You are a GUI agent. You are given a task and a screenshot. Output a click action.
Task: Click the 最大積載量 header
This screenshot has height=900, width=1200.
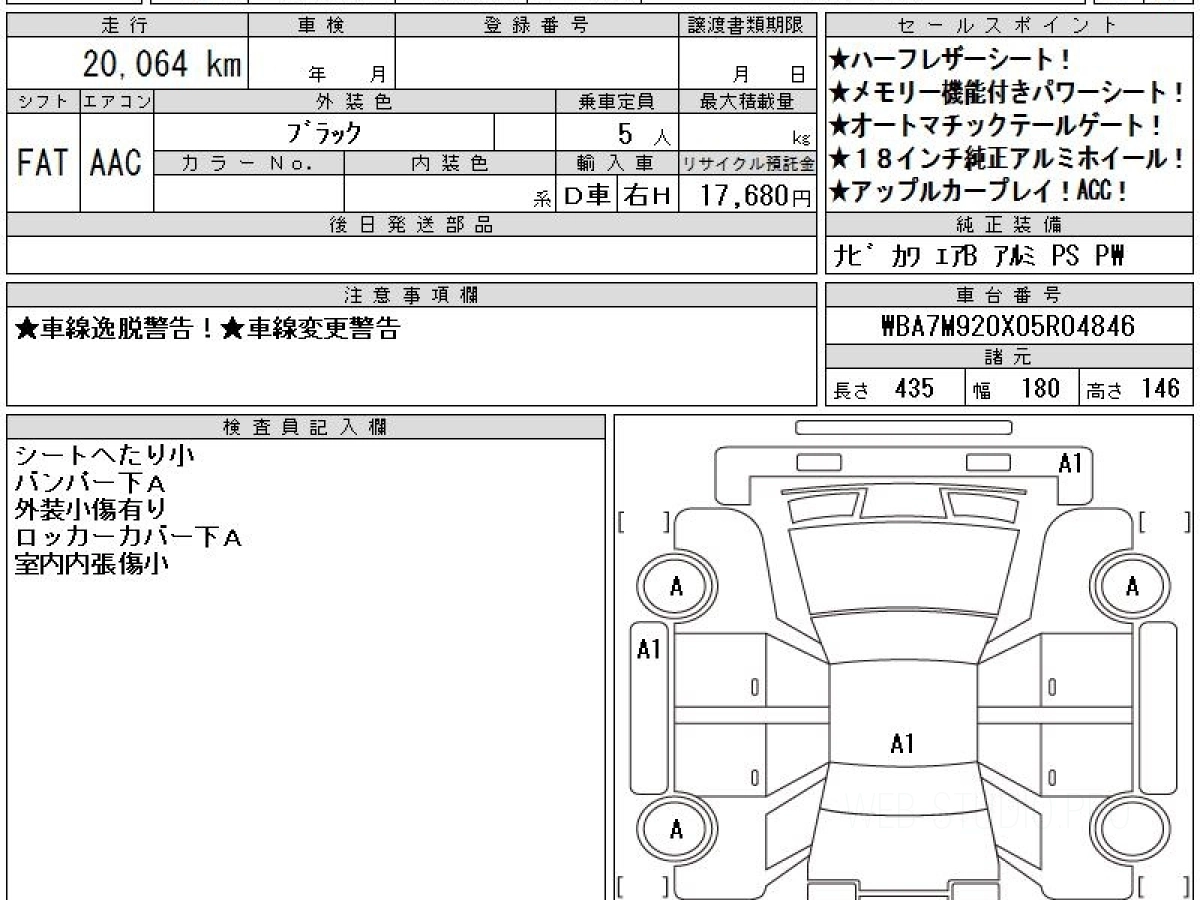(x=746, y=101)
